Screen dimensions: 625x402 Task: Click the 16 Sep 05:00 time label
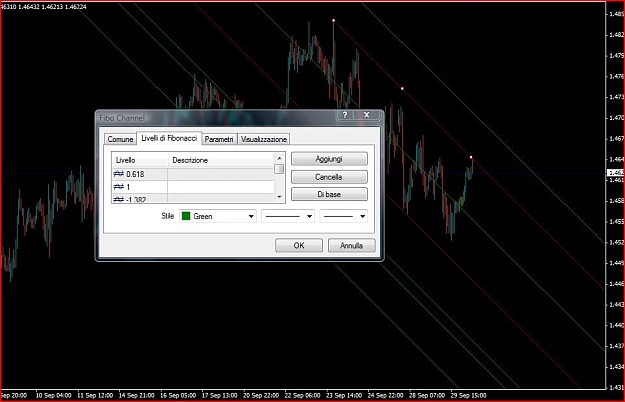coord(178,396)
